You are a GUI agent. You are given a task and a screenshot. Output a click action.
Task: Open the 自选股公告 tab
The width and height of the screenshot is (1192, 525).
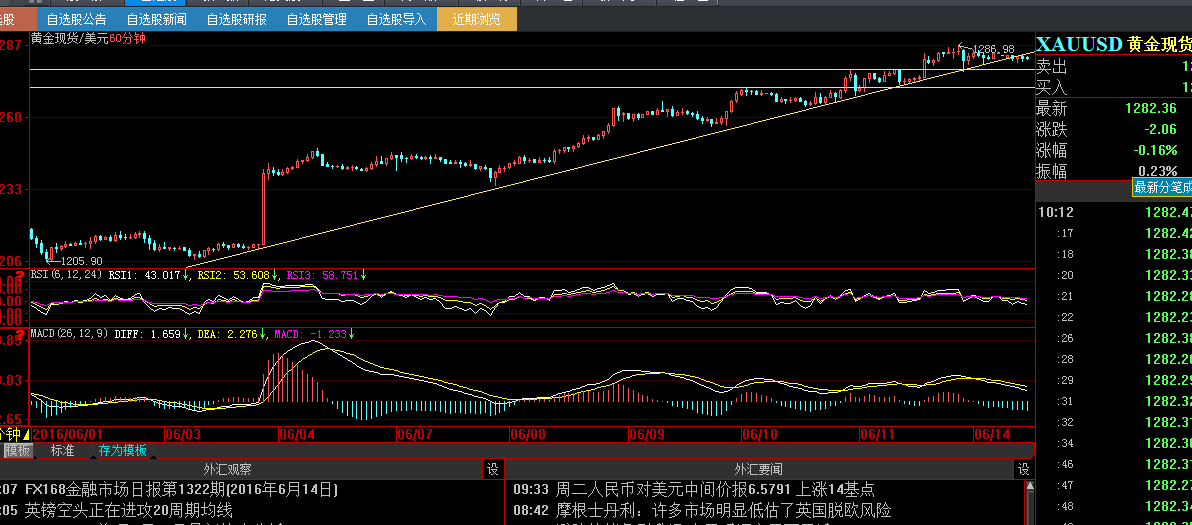pyautogui.click(x=76, y=19)
